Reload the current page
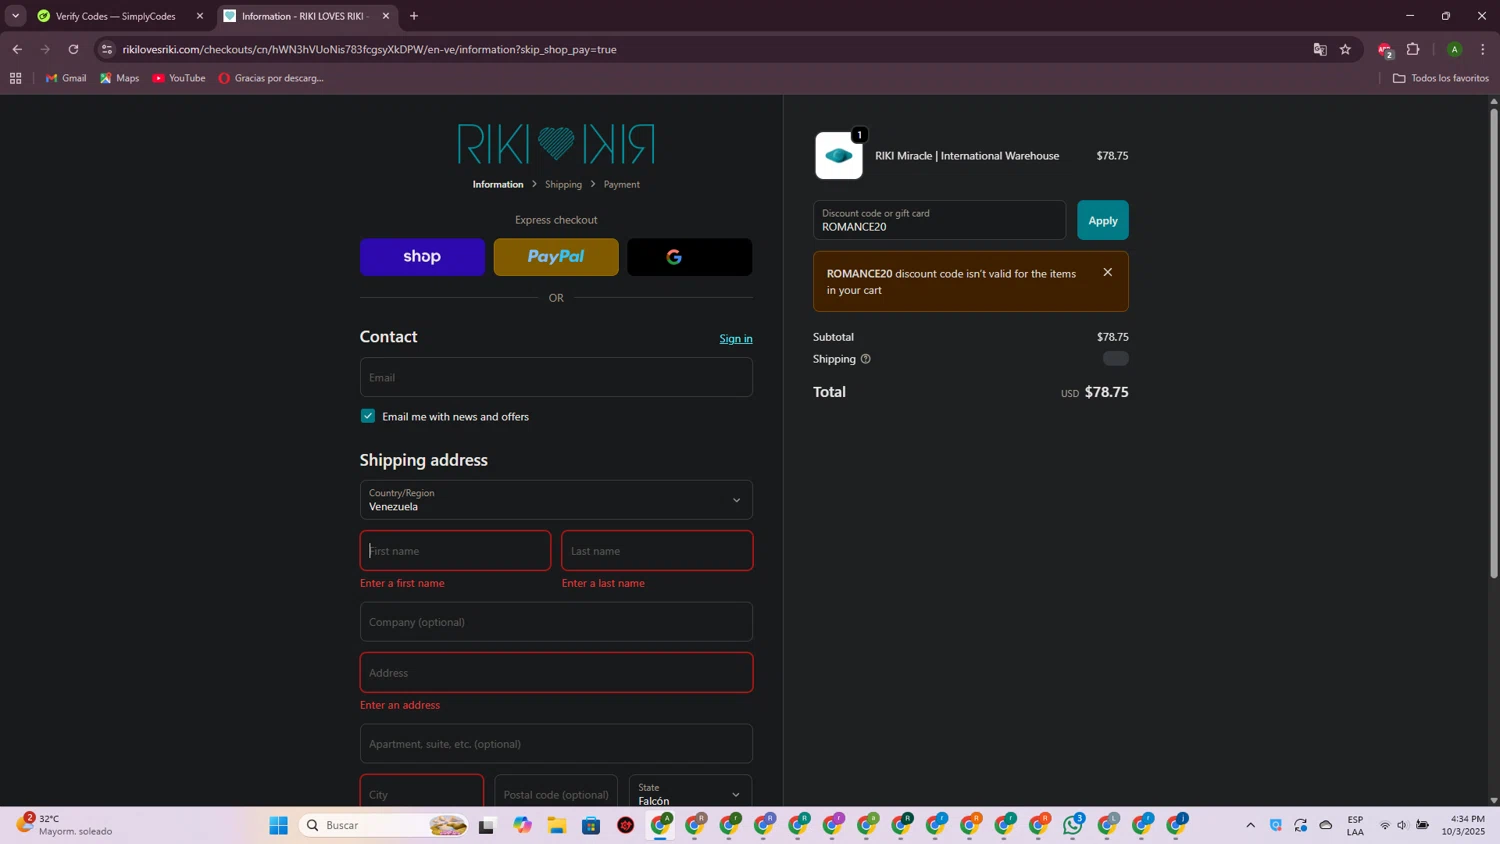Screen dimensions: 1500x844 (73, 49)
